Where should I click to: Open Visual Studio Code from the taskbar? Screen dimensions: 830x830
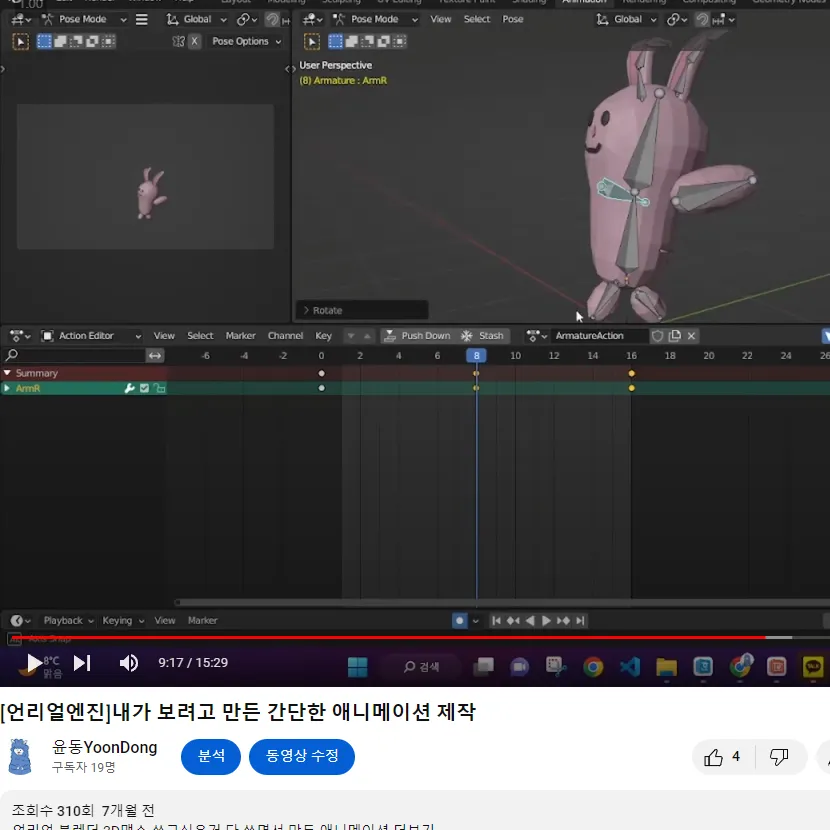[629, 666]
